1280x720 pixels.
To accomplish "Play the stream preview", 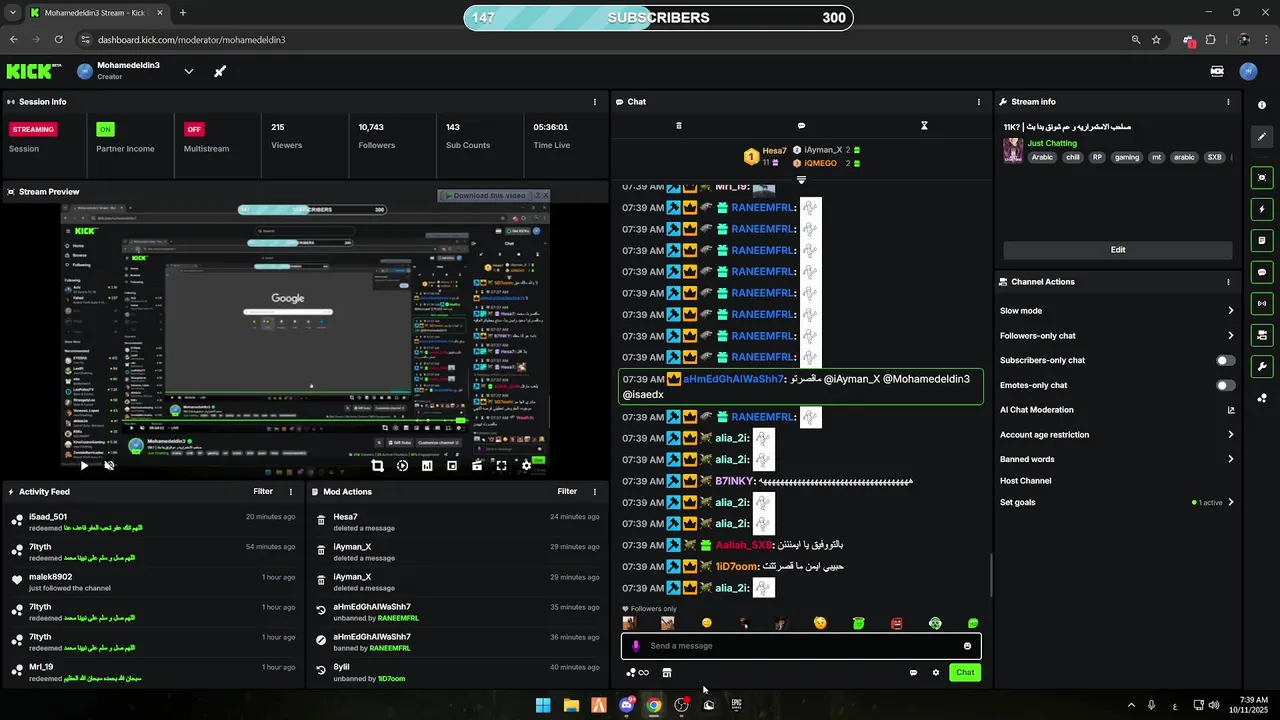I will pos(84,465).
